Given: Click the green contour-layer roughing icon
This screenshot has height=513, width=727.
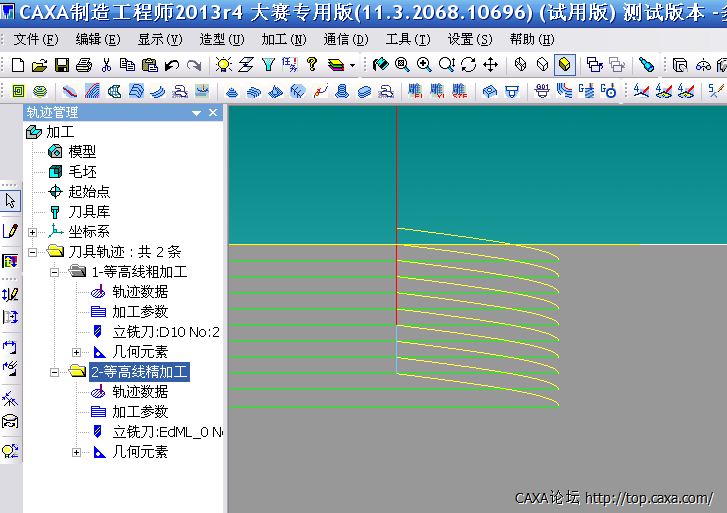Looking at the screenshot, I should (40, 91).
